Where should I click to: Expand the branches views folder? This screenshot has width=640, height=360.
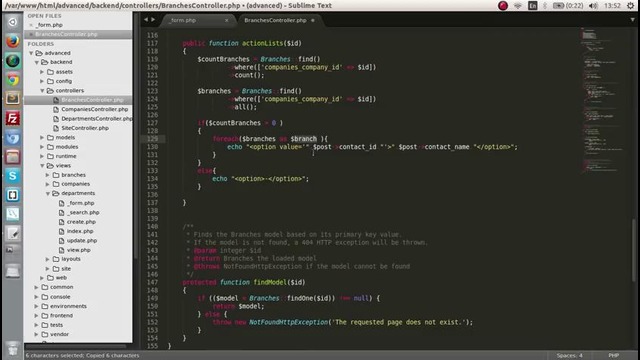(48, 175)
